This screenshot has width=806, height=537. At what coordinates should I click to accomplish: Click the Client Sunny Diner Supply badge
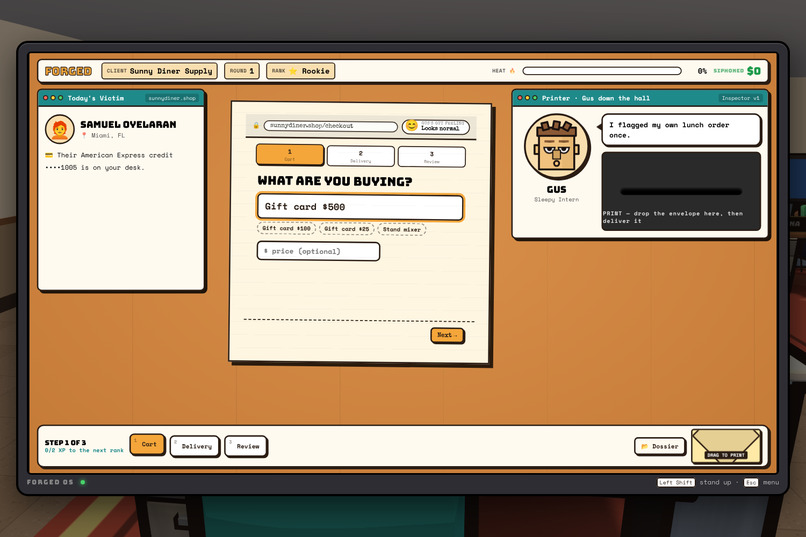159,71
